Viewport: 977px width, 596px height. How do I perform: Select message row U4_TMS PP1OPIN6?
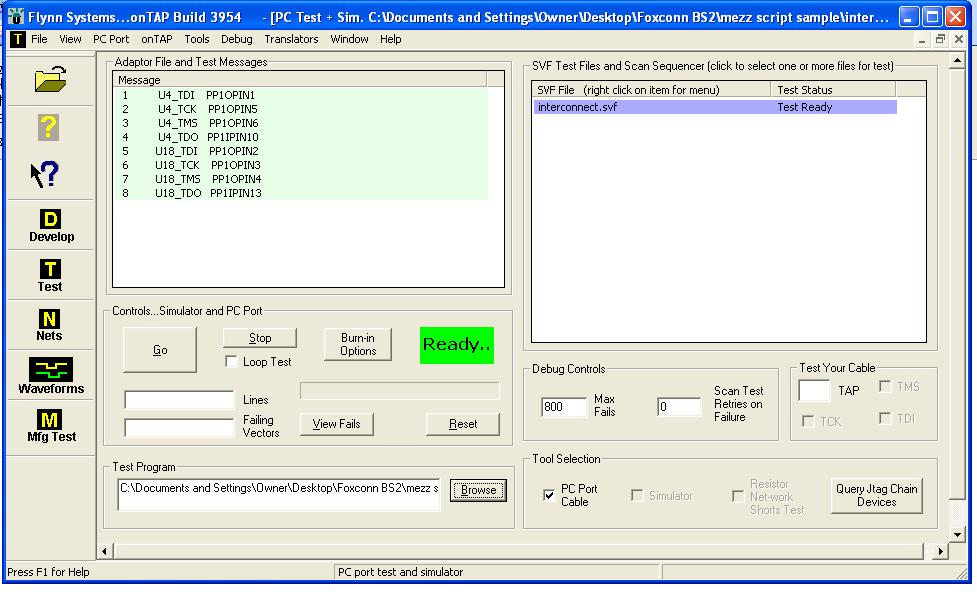pos(300,123)
